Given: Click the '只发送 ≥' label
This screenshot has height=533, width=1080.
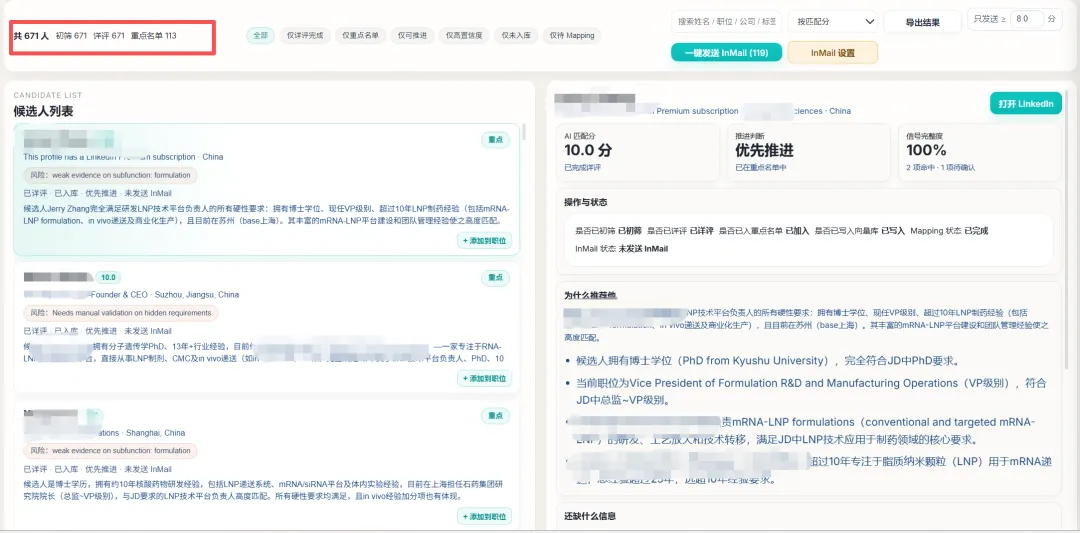Looking at the screenshot, I should [991, 19].
